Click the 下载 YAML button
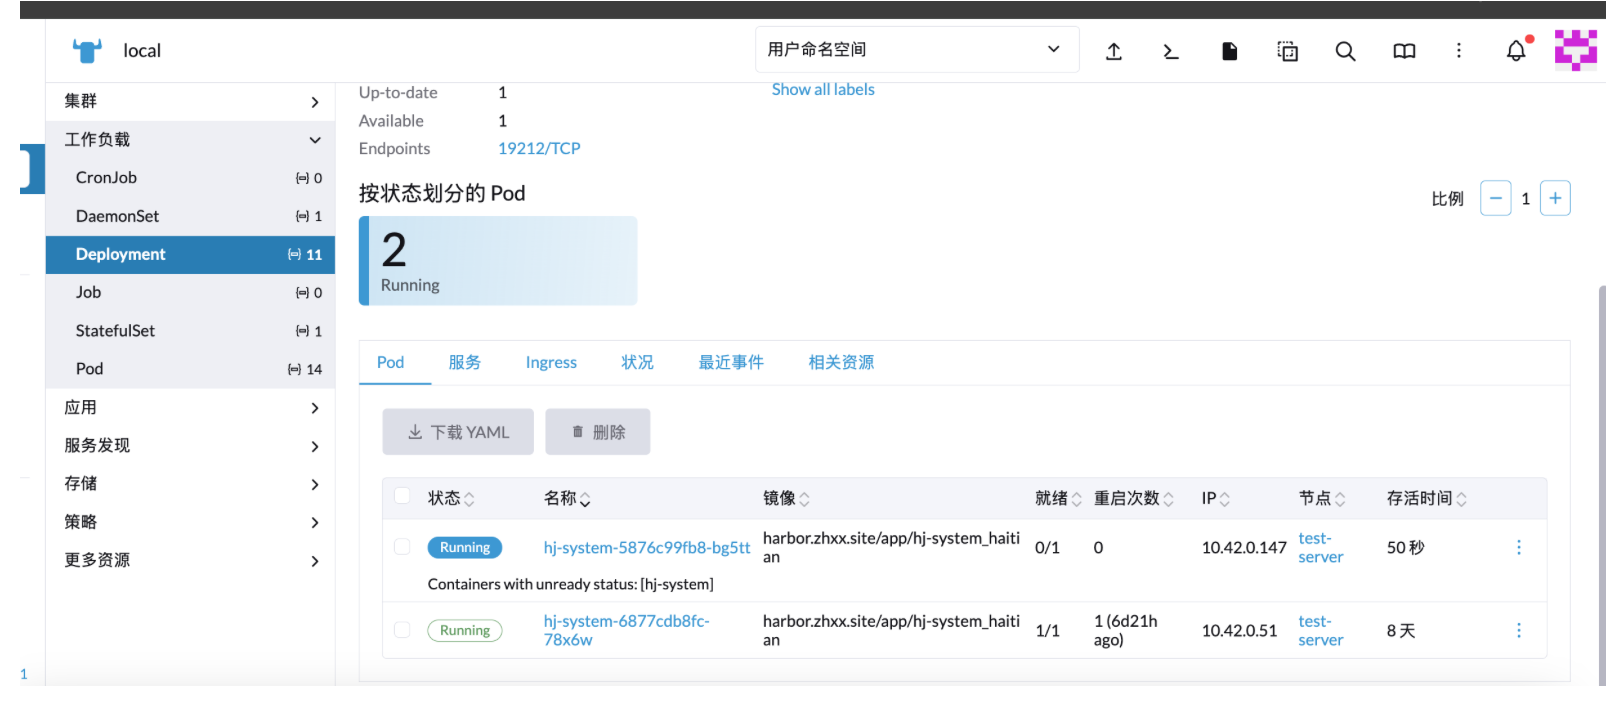The image size is (1606, 702). tap(458, 432)
